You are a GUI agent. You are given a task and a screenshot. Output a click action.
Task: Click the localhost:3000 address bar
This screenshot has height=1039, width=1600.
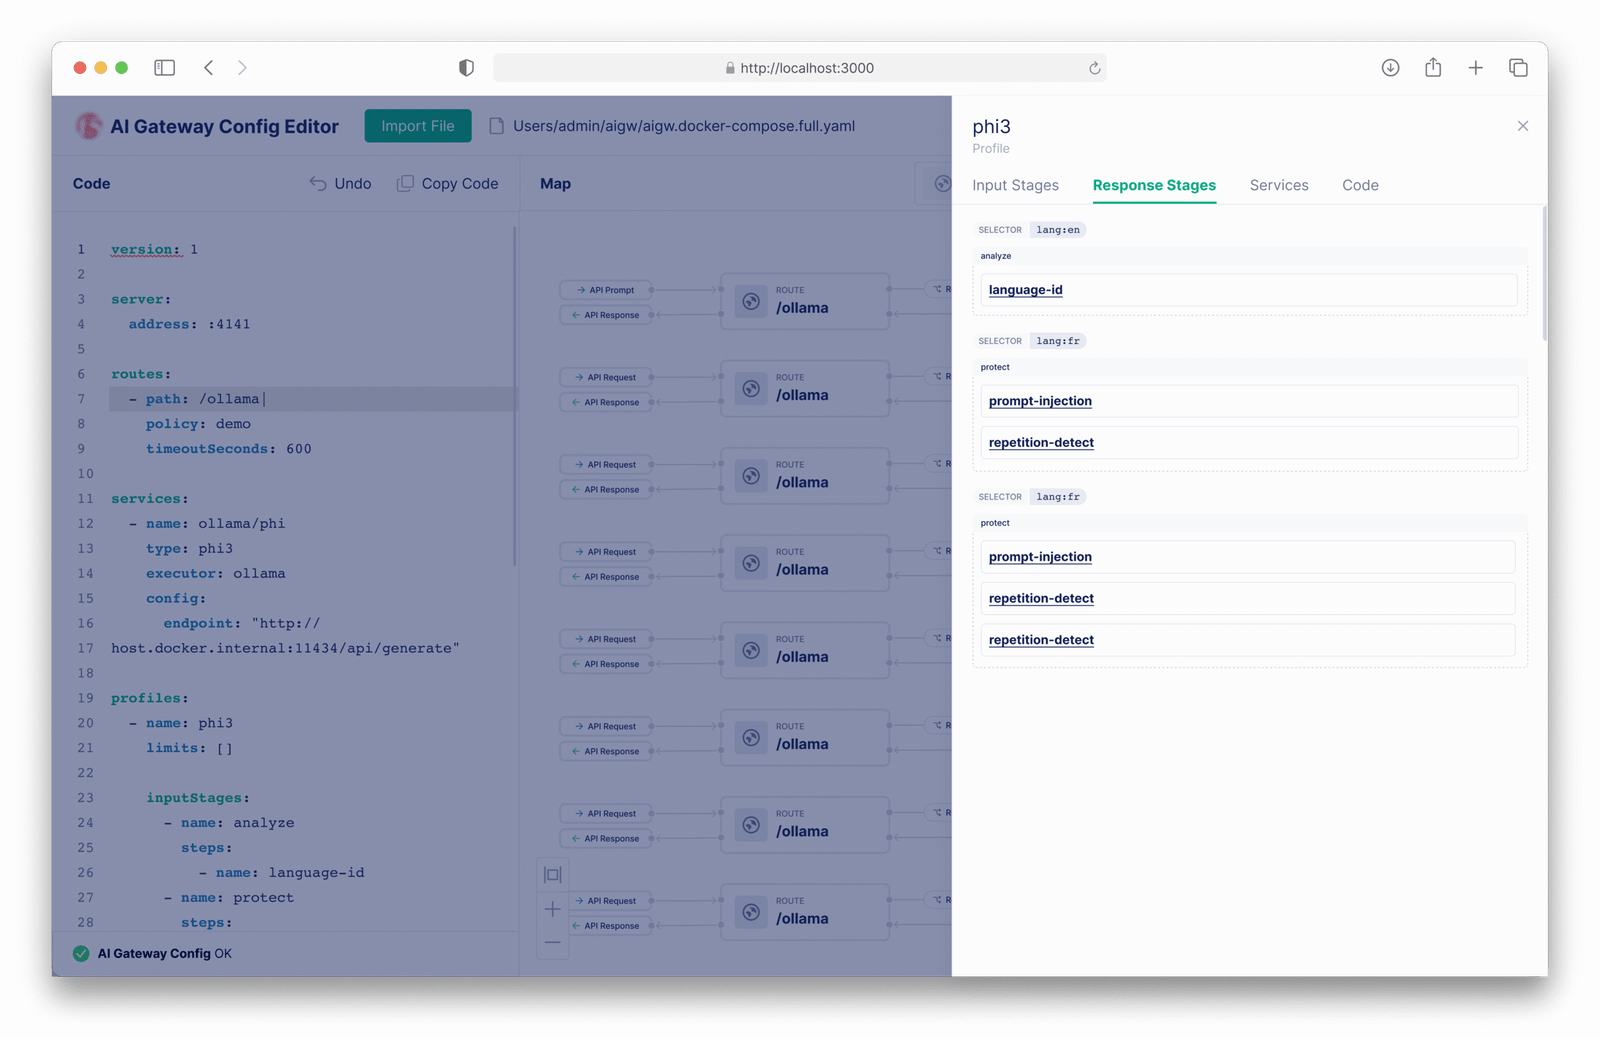(x=800, y=68)
